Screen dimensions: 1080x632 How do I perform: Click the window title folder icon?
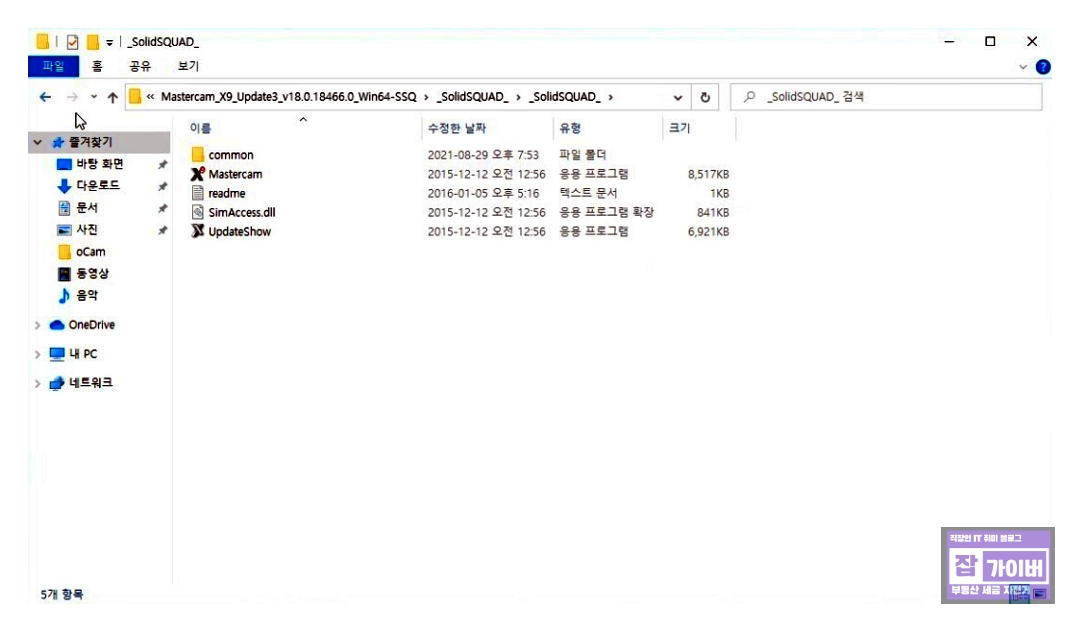(x=43, y=42)
